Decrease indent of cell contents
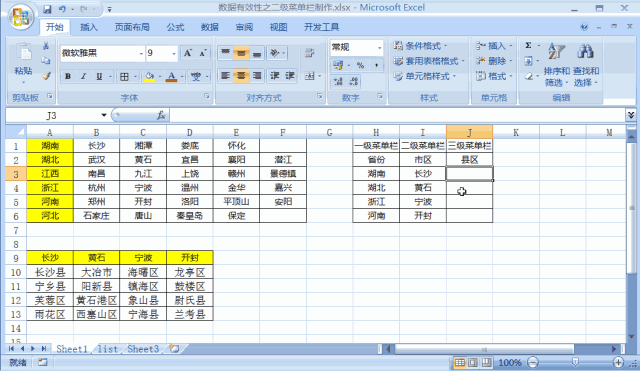 (x=275, y=76)
